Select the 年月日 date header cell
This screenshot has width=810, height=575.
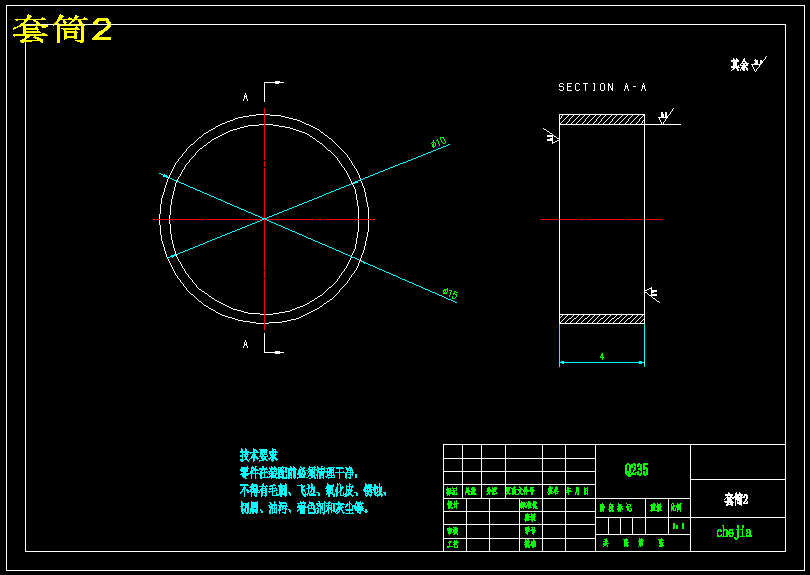click(580, 491)
